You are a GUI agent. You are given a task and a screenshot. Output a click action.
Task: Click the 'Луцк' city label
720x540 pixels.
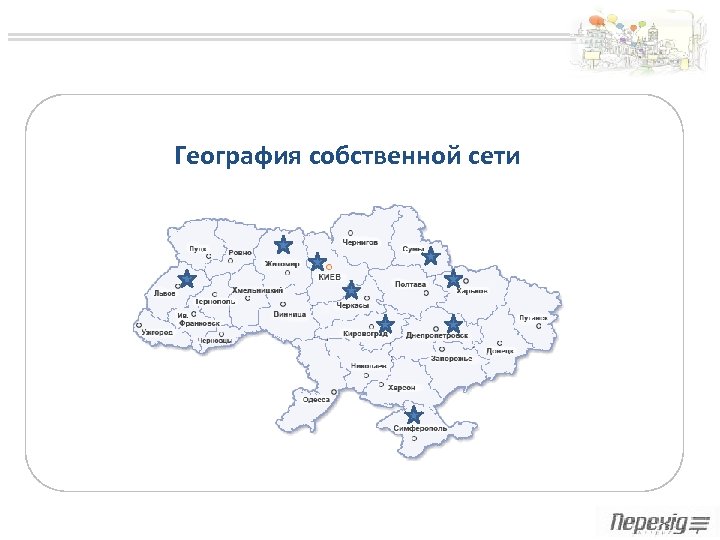pos(198,249)
